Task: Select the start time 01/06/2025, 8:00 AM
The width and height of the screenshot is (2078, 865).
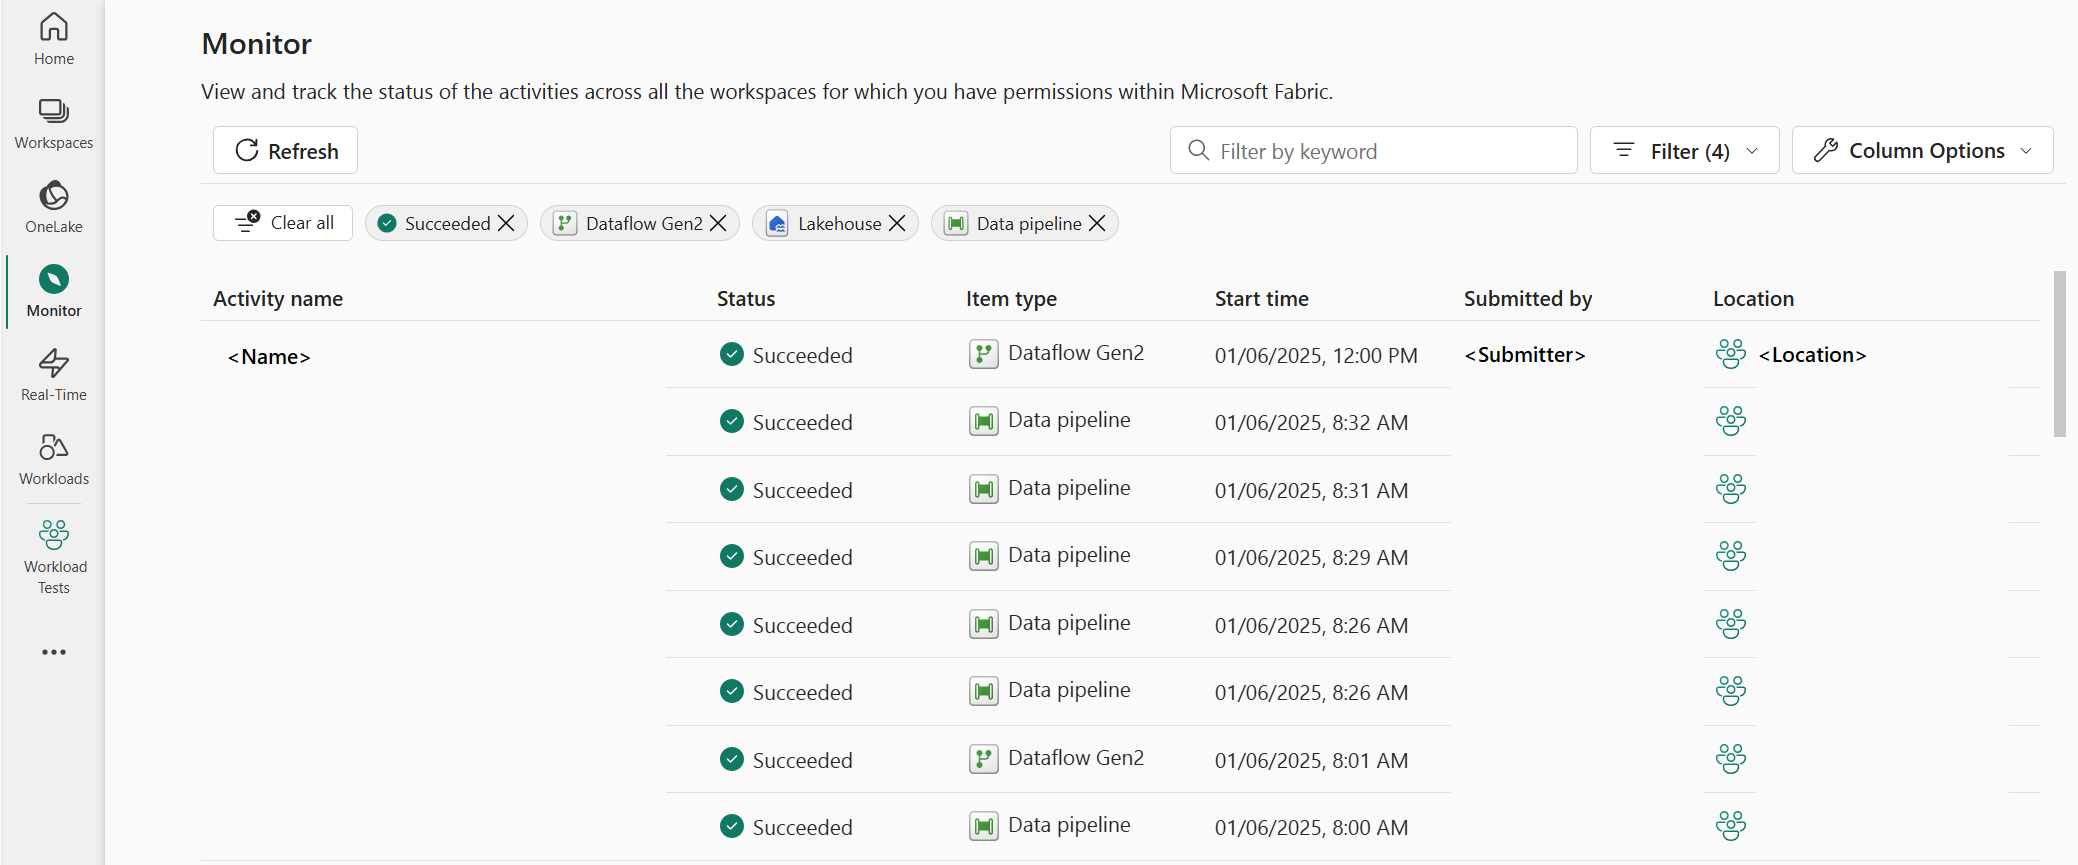Action: (x=1311, y=828)
